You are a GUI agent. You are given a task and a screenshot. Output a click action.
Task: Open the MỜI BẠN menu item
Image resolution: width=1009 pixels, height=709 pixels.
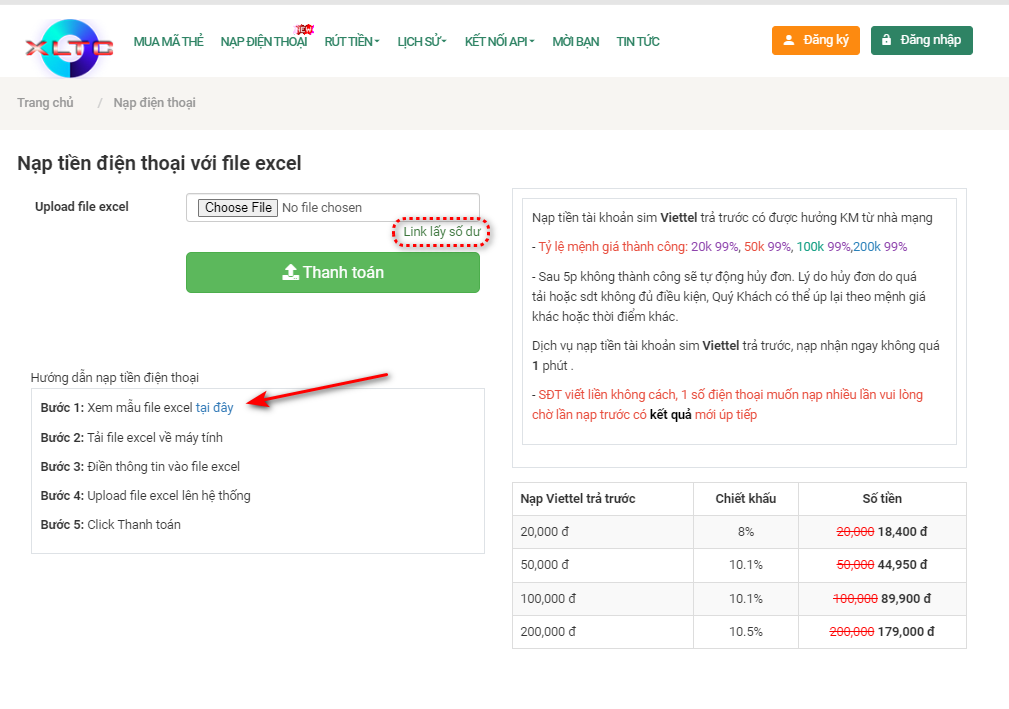coord(575,42)
